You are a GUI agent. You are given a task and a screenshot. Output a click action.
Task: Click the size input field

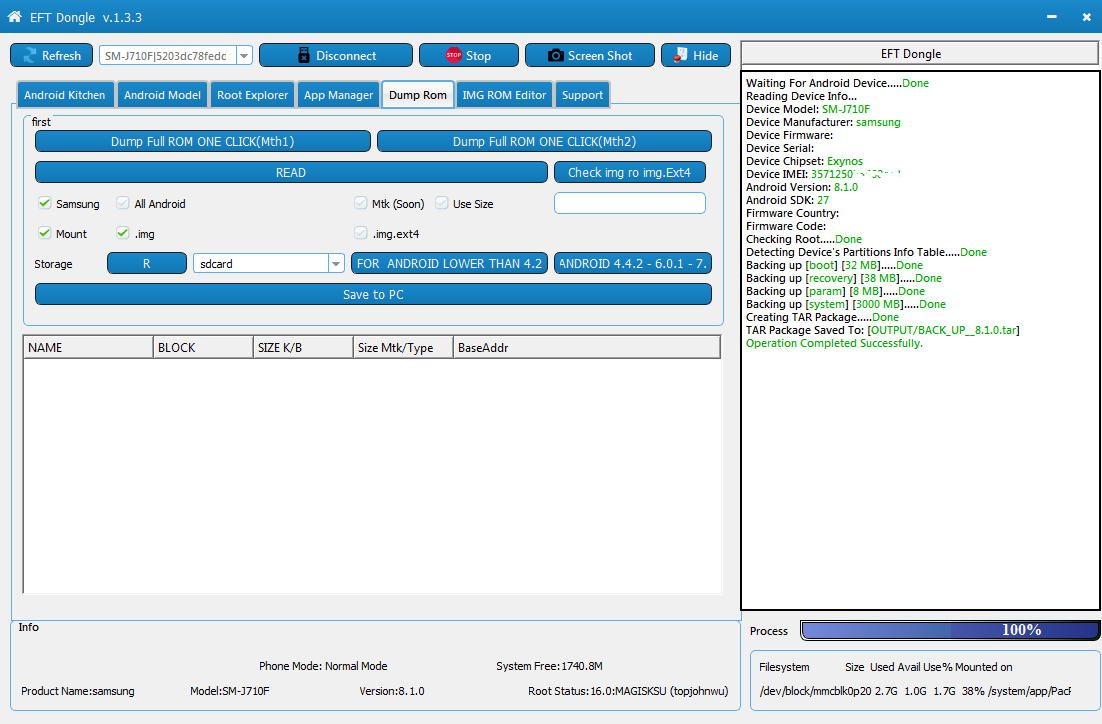pyautogui.click(x=630, y=203)
